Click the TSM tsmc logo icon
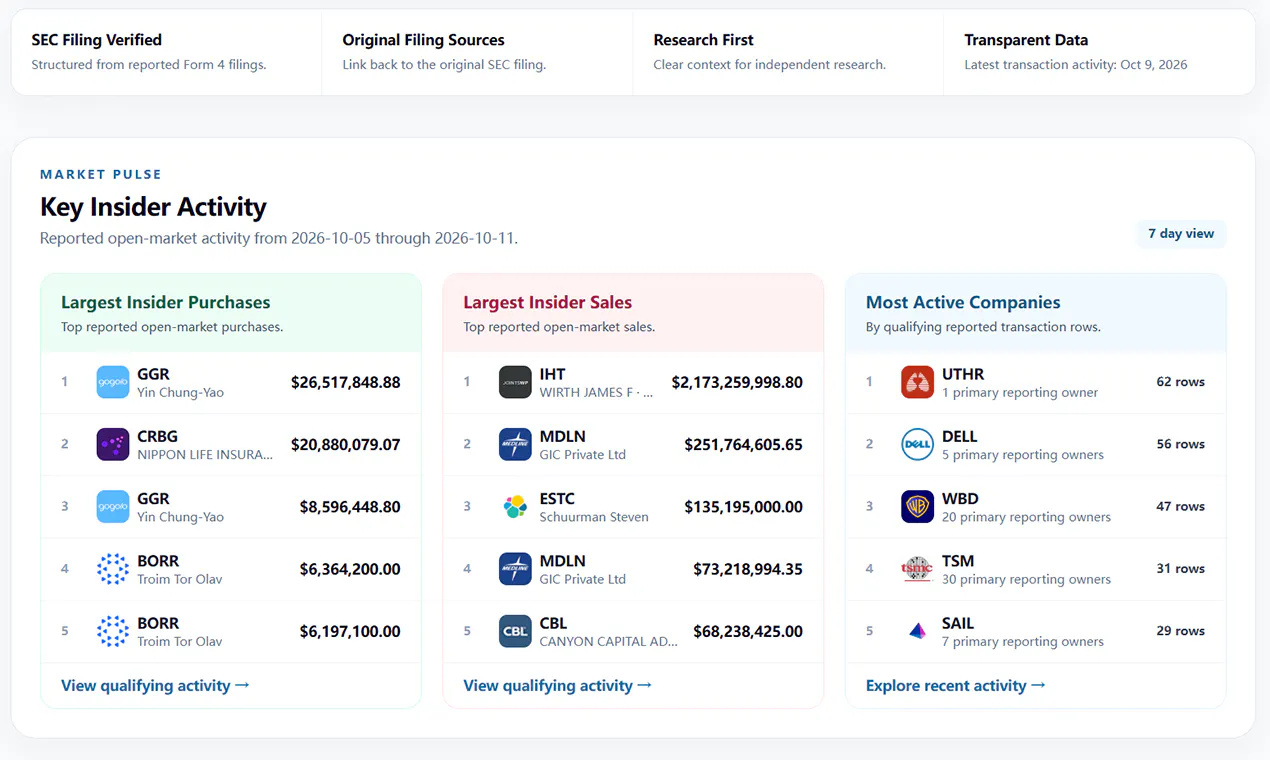This screenshot has height=760, width=1270. click(x=917, y=569)
